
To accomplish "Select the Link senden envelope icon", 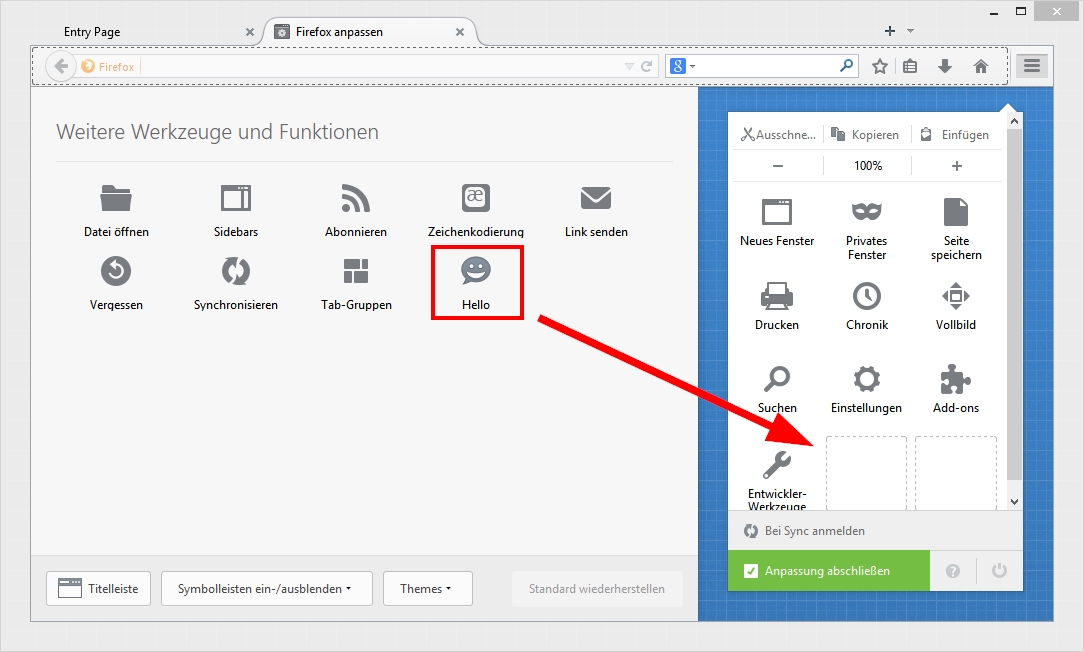I will (x=596, y=198).
